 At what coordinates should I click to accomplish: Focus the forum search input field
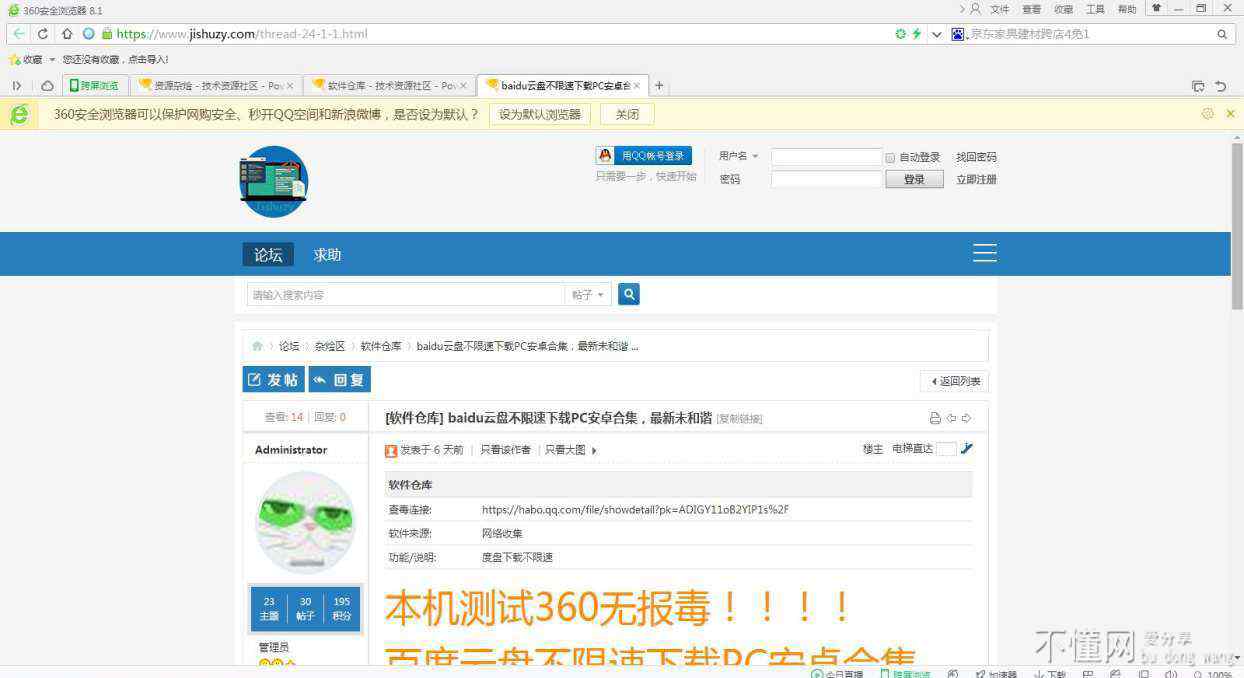coord(405,295)
